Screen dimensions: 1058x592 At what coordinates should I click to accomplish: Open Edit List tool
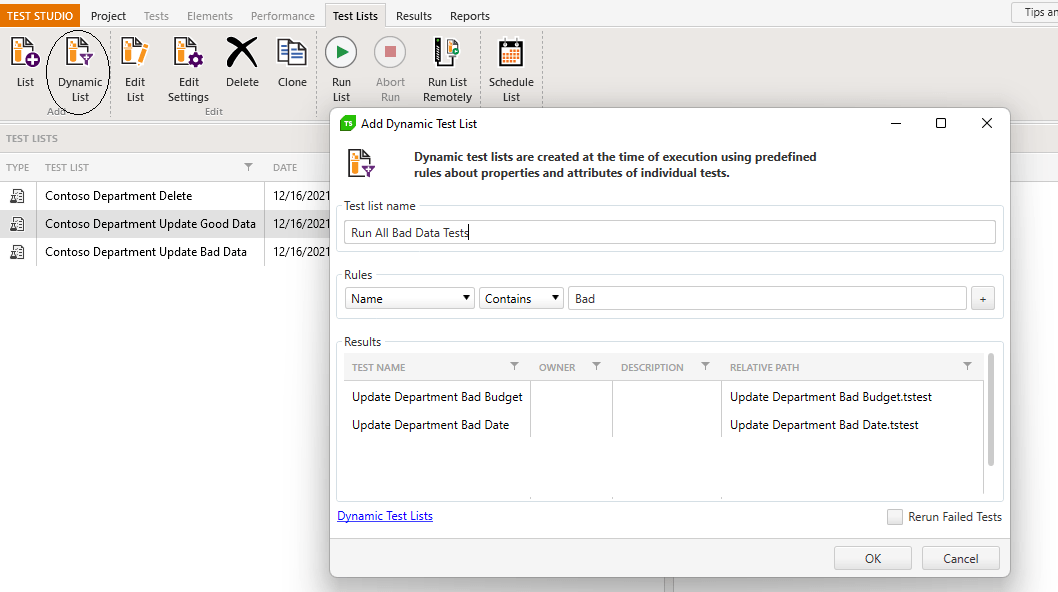pos(135,52)
